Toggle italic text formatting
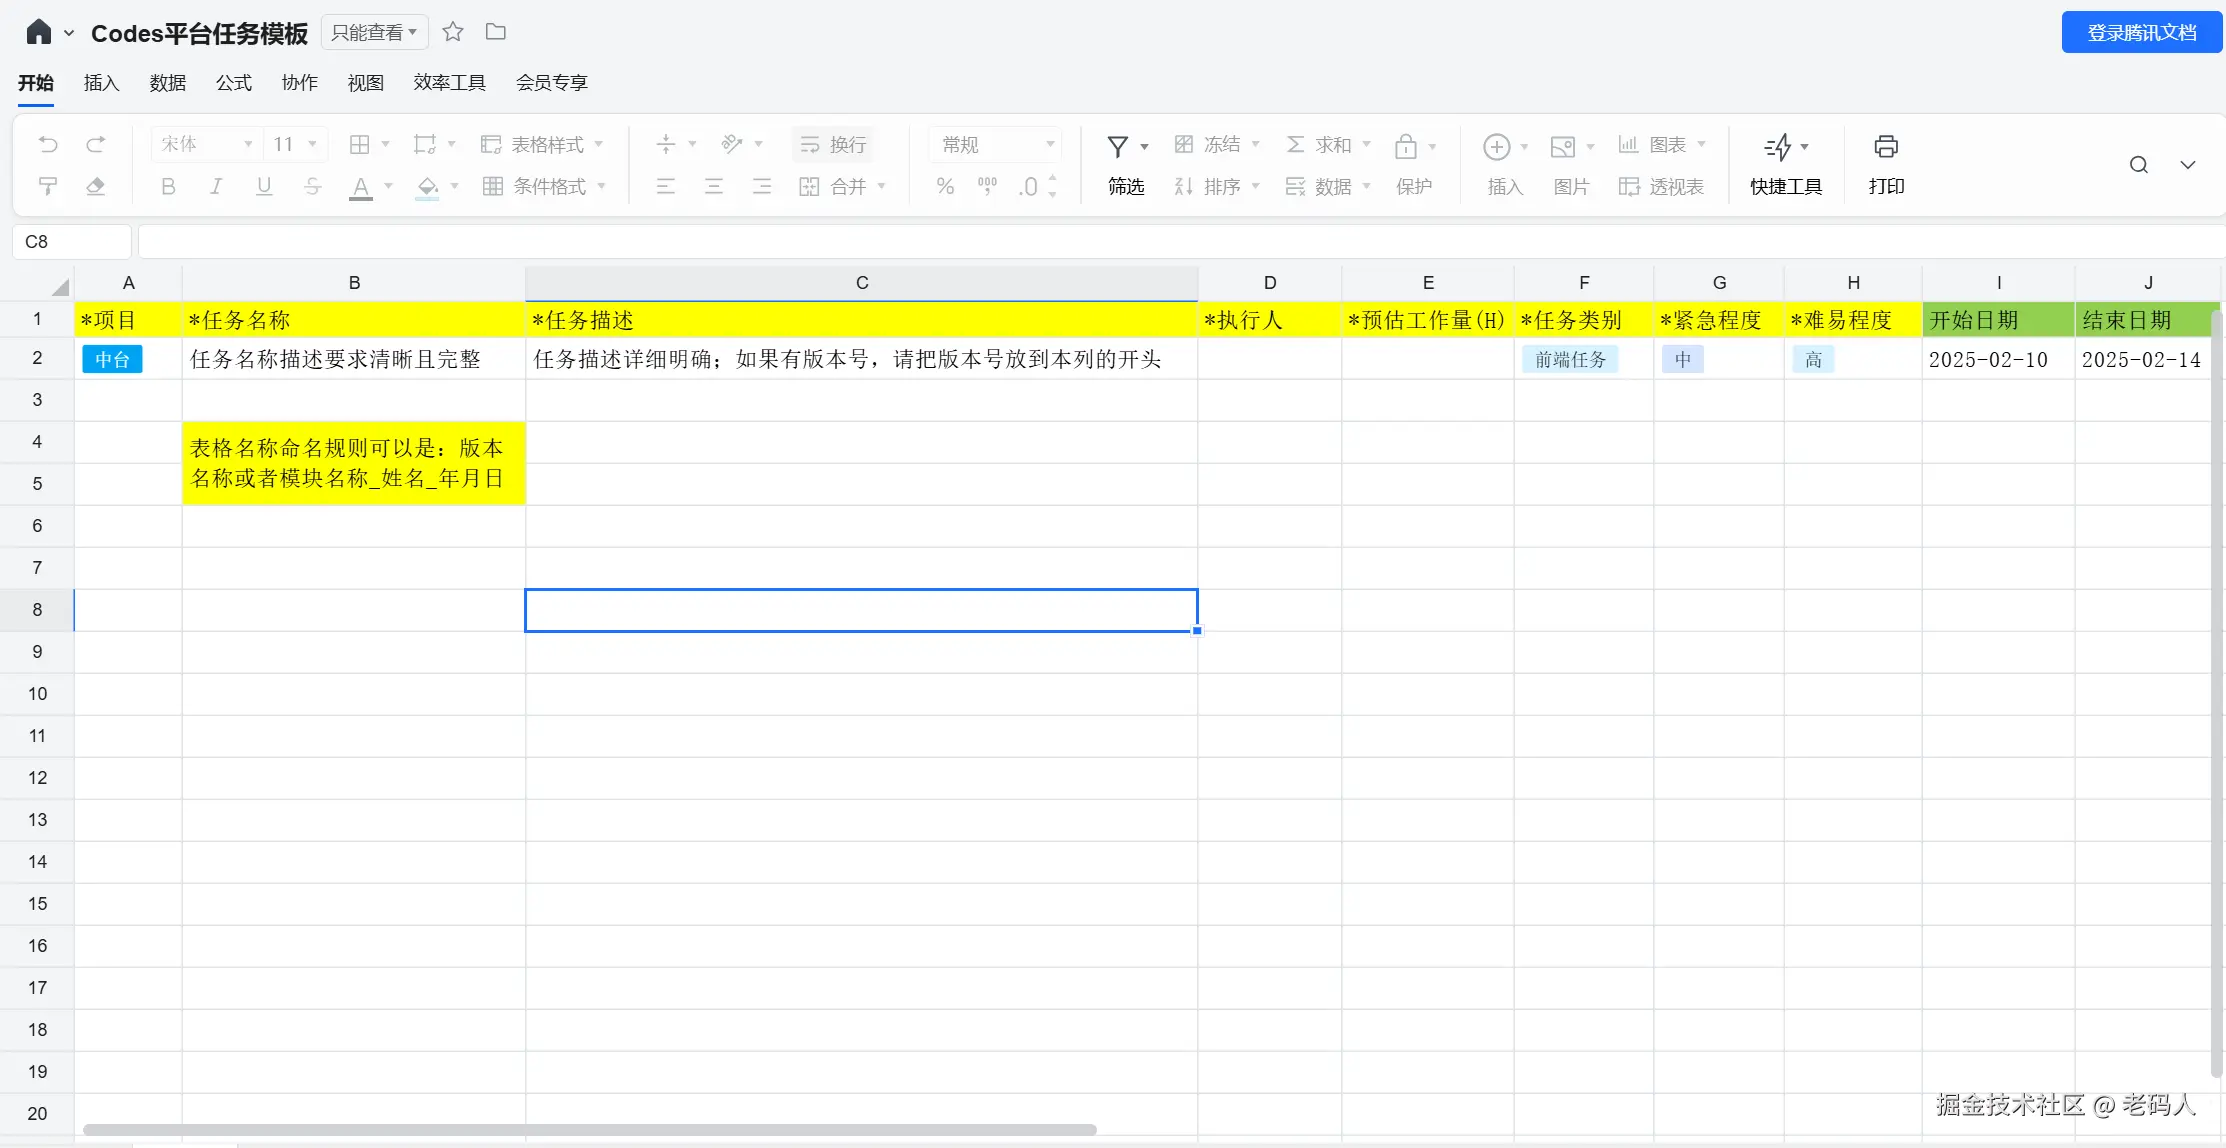Image resolution: width=2226 pixels, height=1148 pixels. click(x=216, y=187)
